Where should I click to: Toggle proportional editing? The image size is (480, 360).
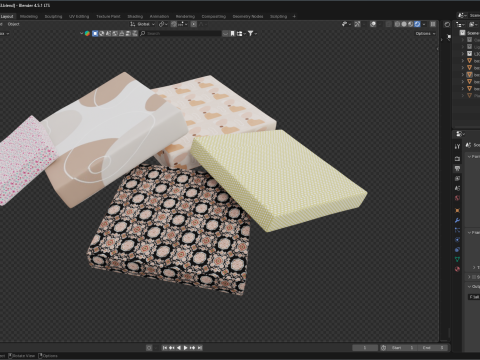coord(194,24)
